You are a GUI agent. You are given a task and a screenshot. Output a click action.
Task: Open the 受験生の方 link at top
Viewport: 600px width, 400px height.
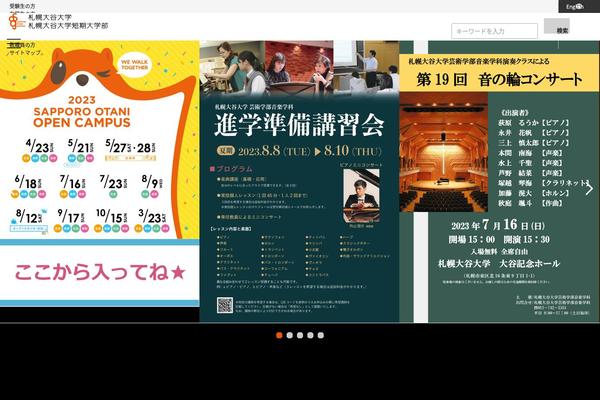[x=22, y=6]
